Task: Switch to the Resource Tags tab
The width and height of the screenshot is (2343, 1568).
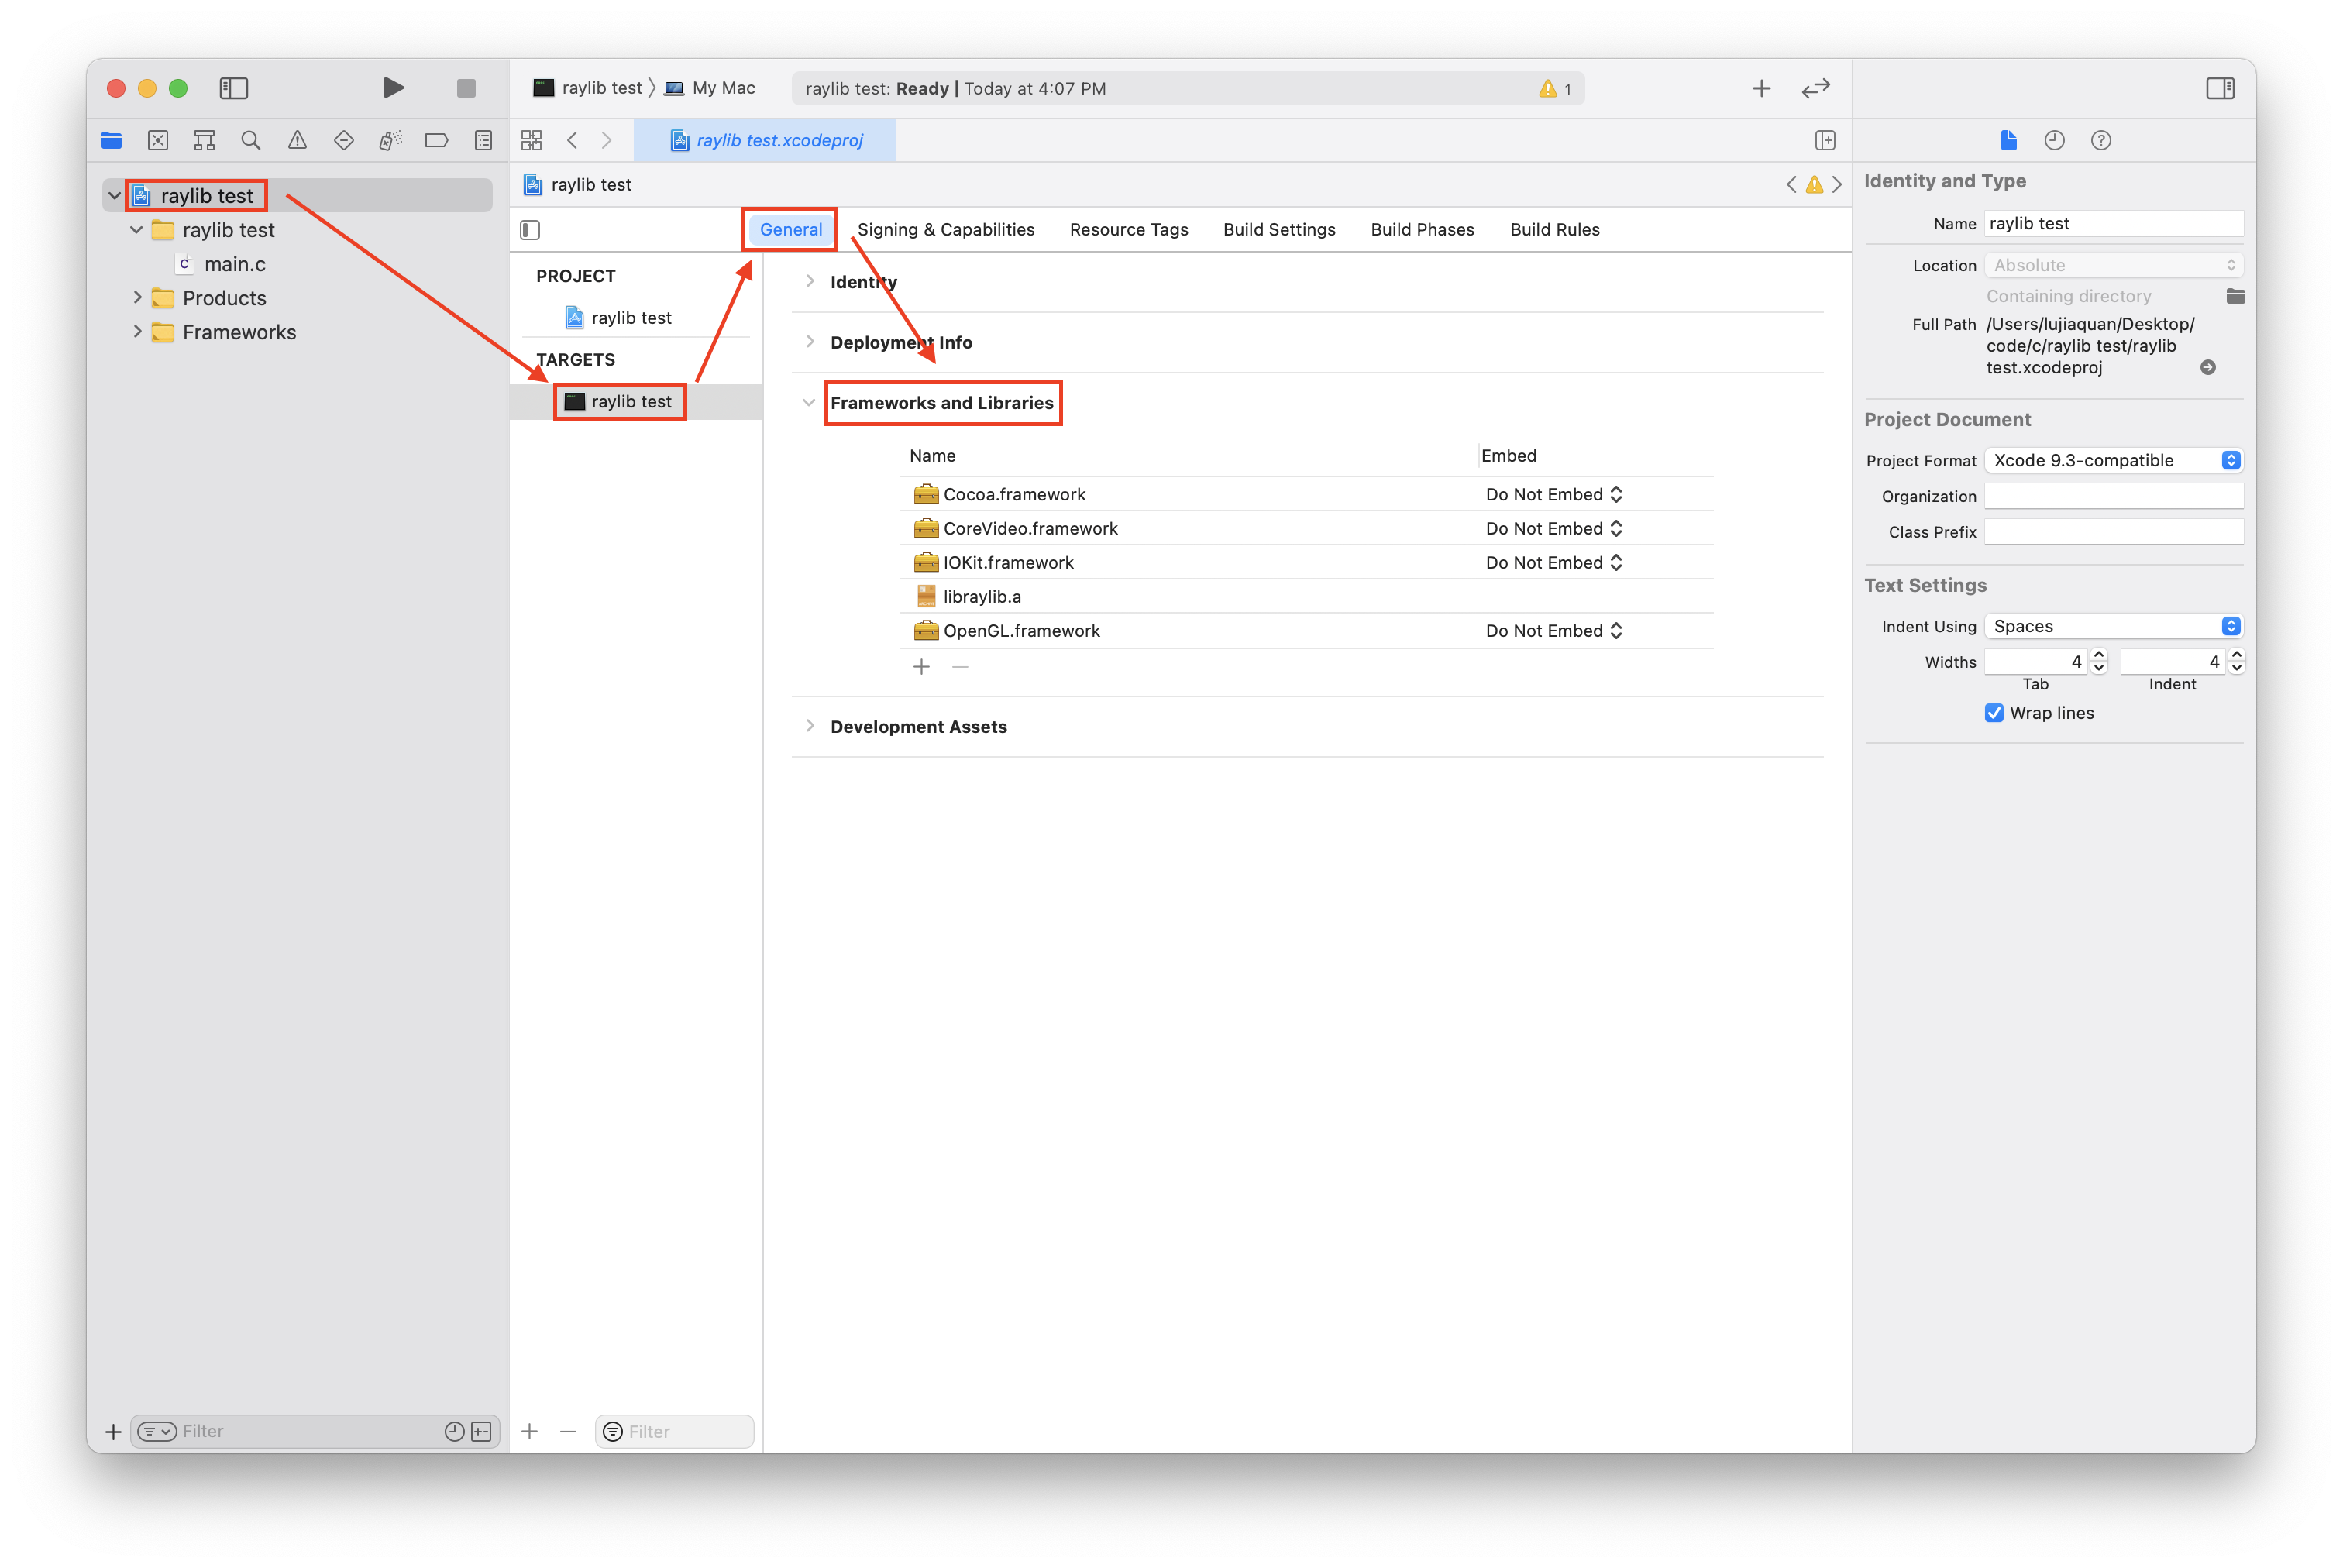Action: click(1128, 229)
